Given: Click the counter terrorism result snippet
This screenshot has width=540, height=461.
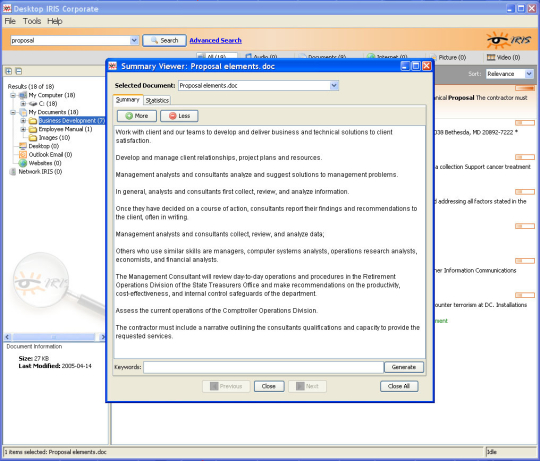Looking at the screenshot, I should pyautogui.click(x=481, y=305).
